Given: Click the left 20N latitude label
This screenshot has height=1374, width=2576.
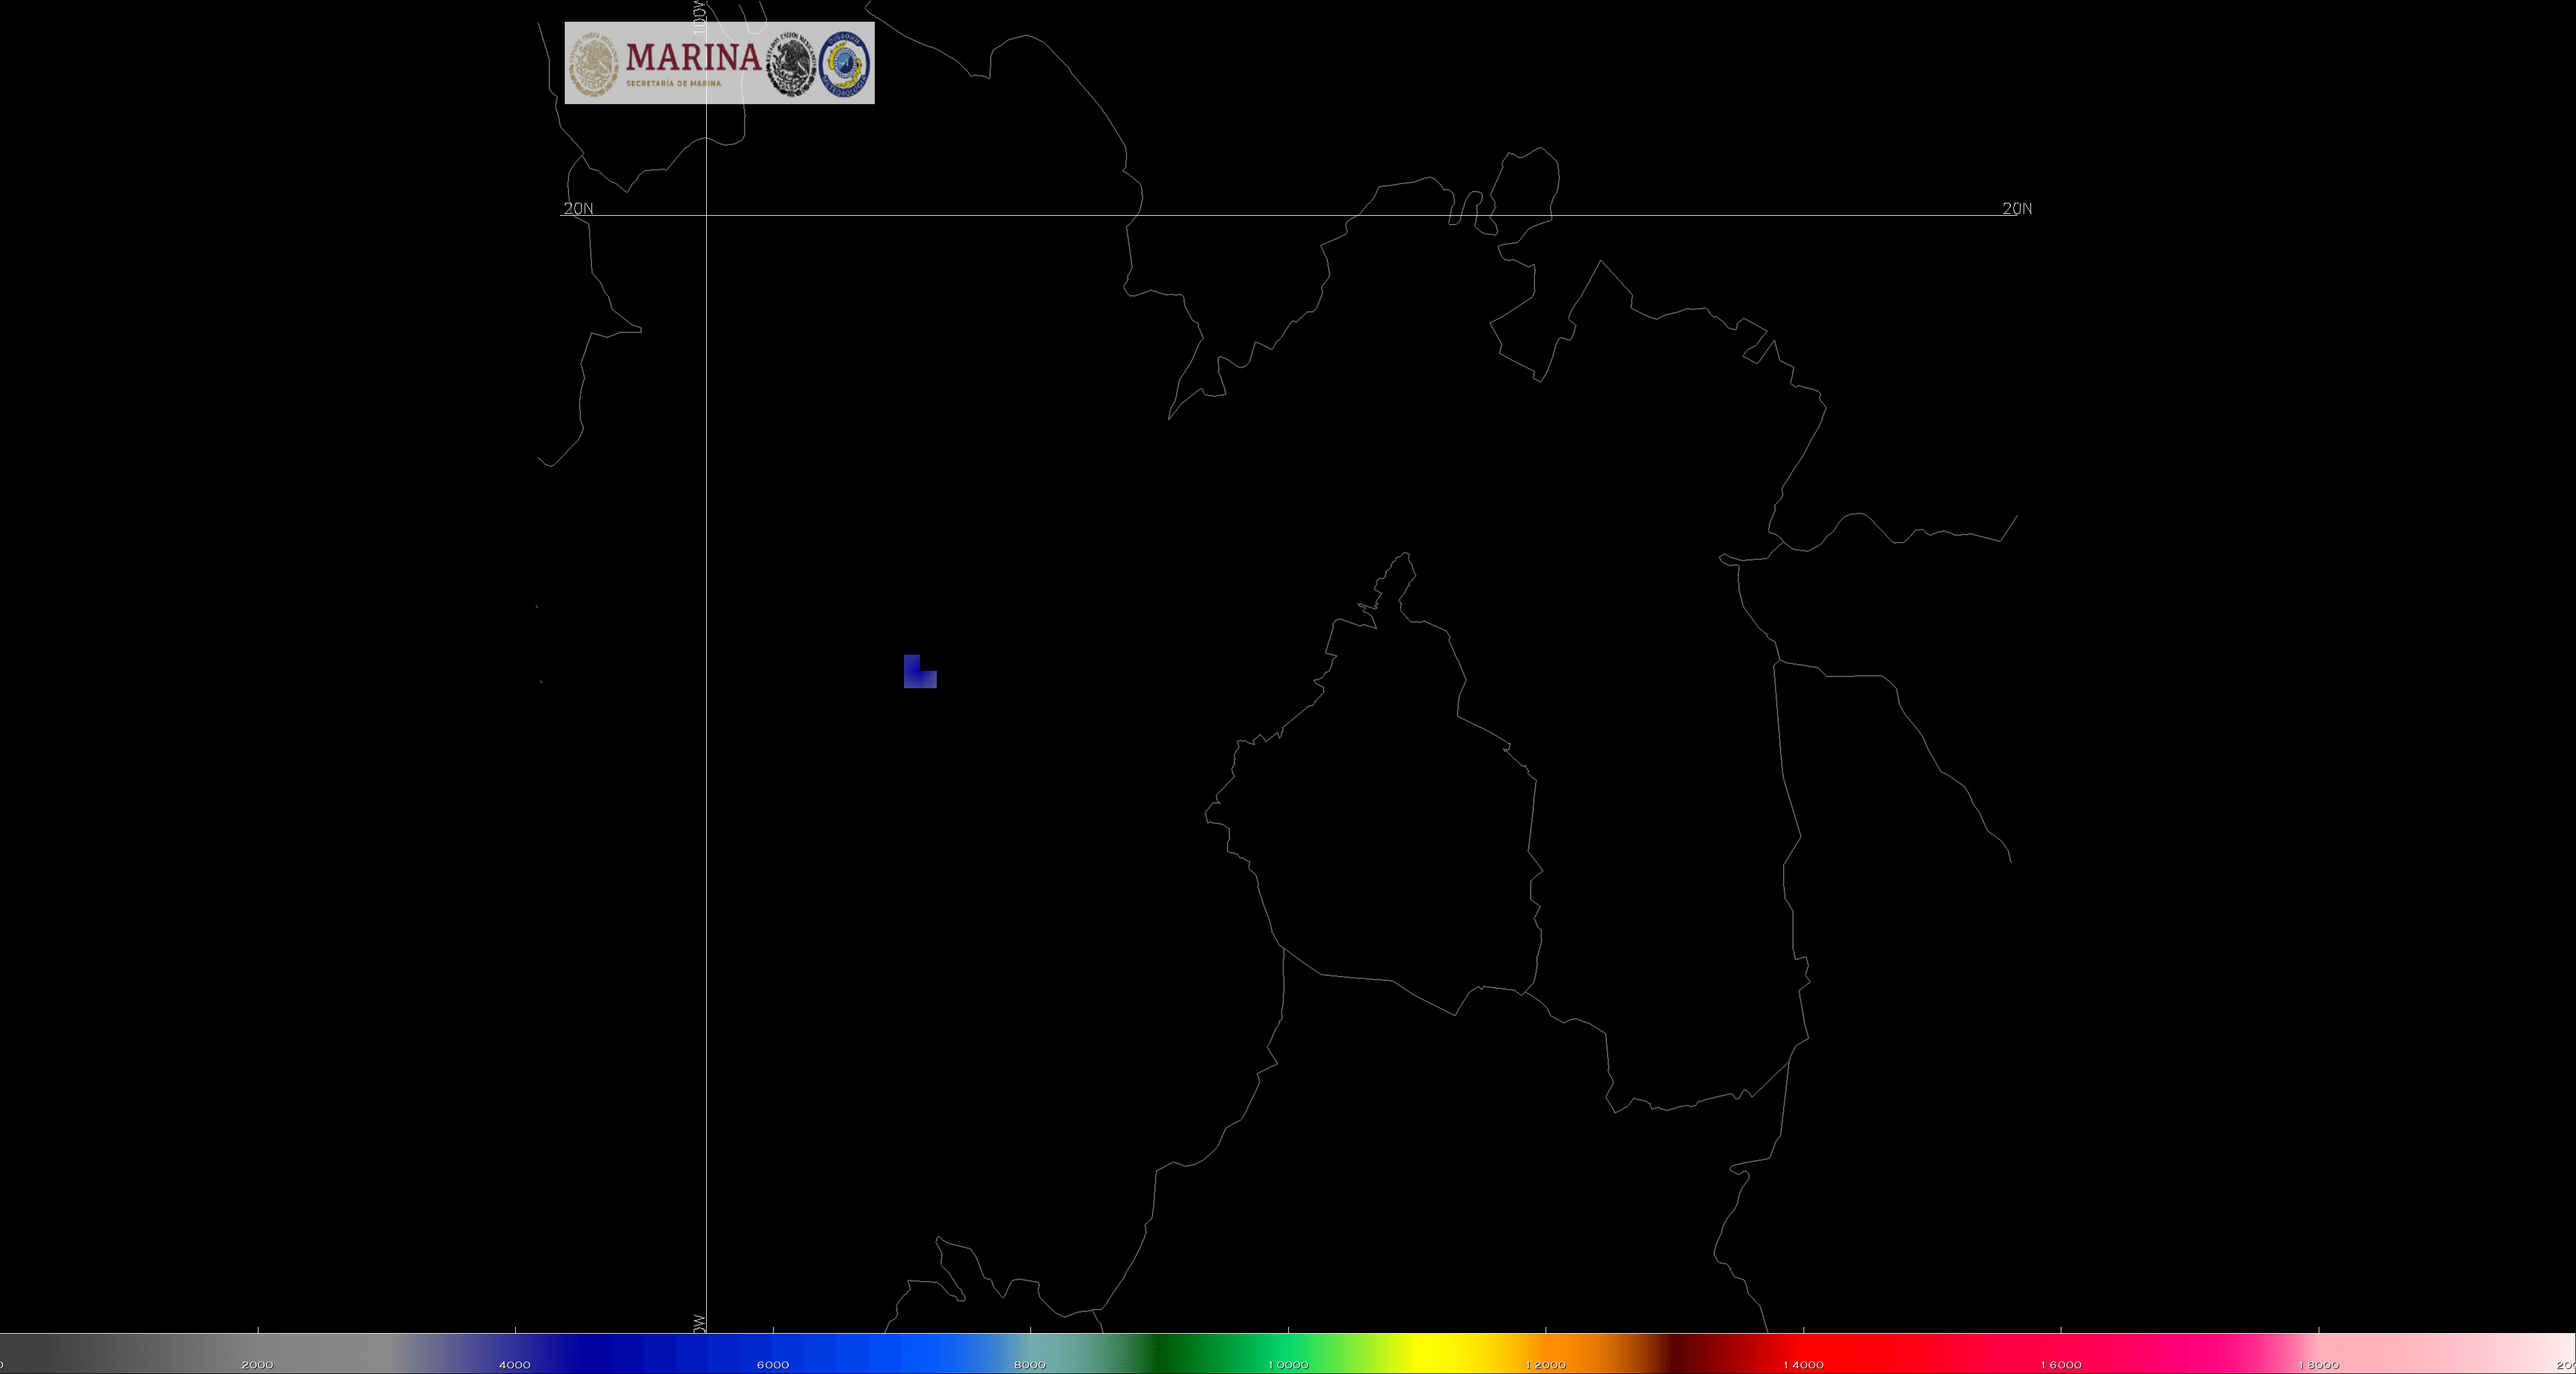Looking at the screenshot, I should [578, 208].
